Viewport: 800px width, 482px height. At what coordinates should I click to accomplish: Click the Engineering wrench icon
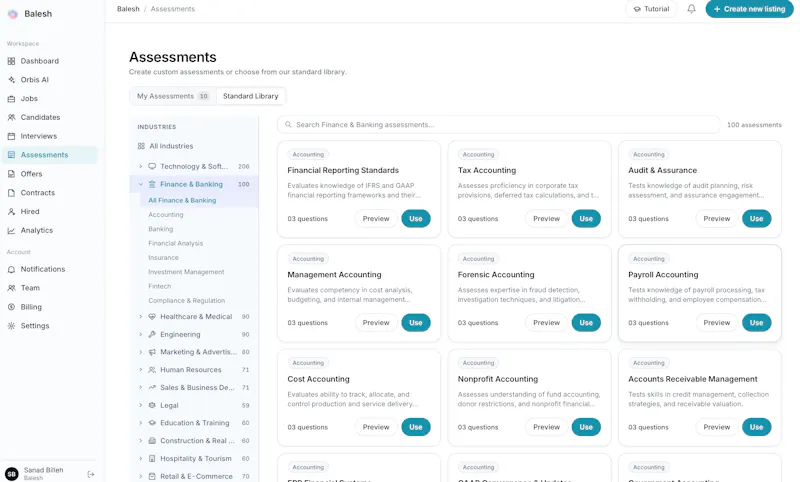point(152,335)
